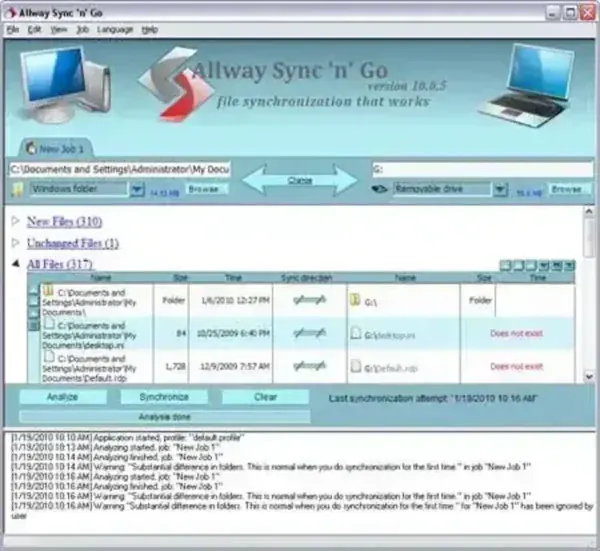The image size is (600, 551).
Task: Open the Language menu
Action: (115, 29)
